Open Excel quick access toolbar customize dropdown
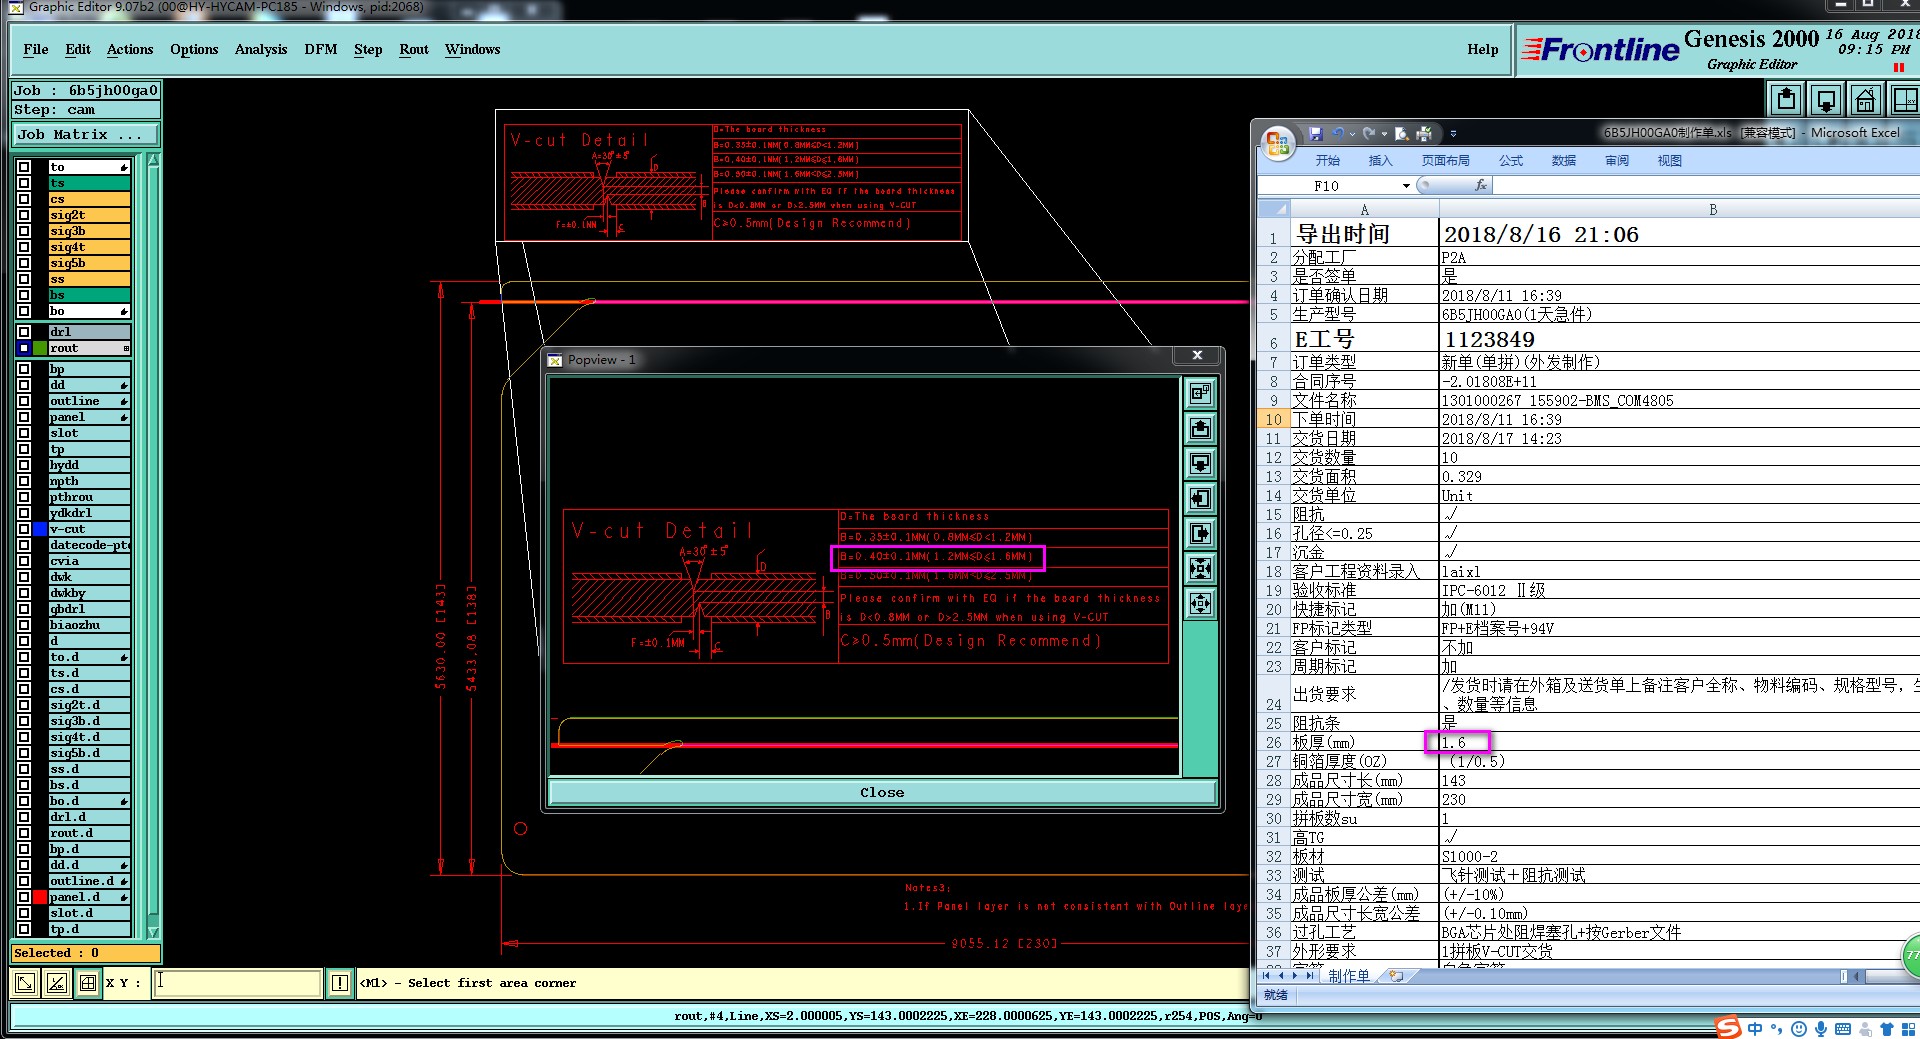The width and height of the screenshot is (1920, 1039). click(x=1453, y=134)
